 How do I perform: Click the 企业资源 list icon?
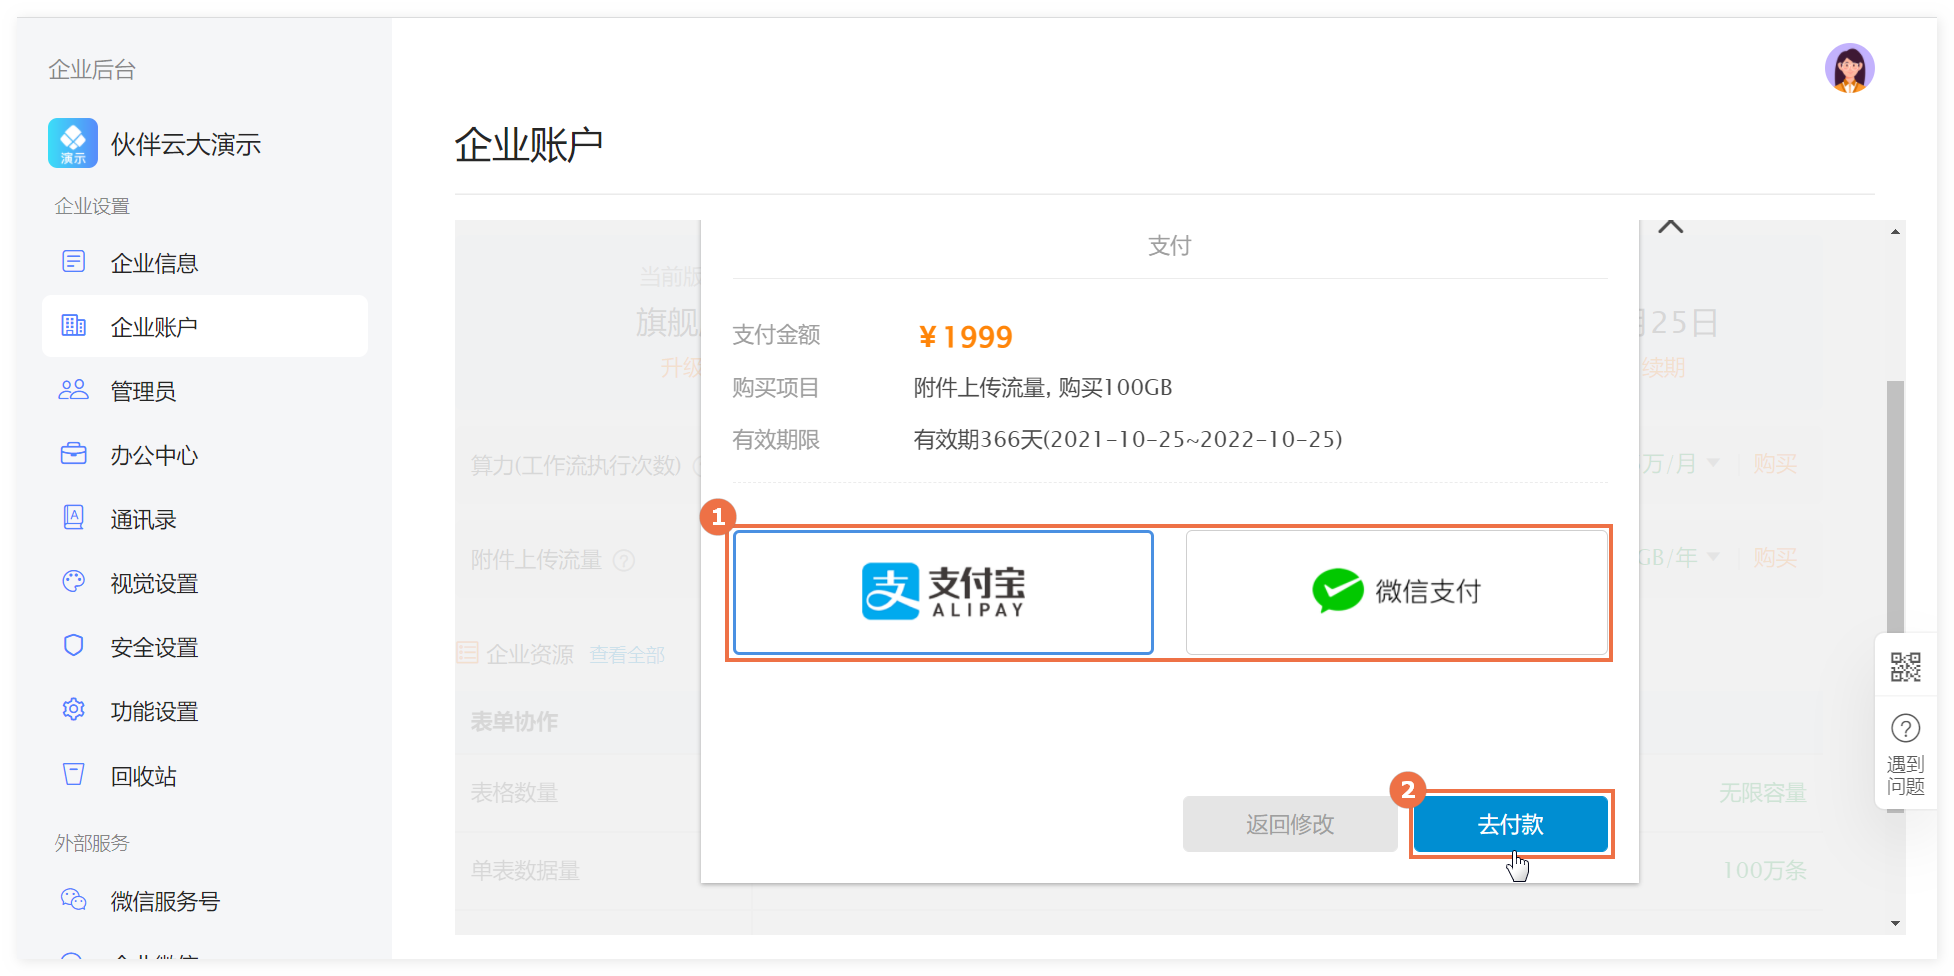click(467, 653)
